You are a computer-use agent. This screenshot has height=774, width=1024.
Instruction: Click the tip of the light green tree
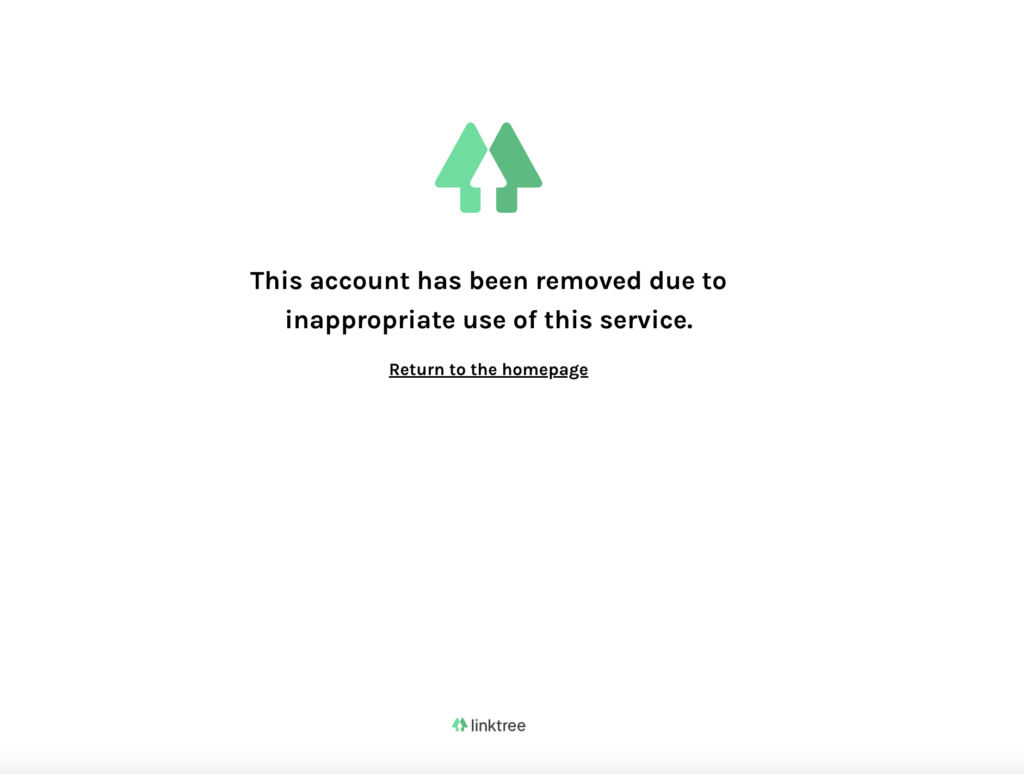pyautogui.click(x=470, y=127)
